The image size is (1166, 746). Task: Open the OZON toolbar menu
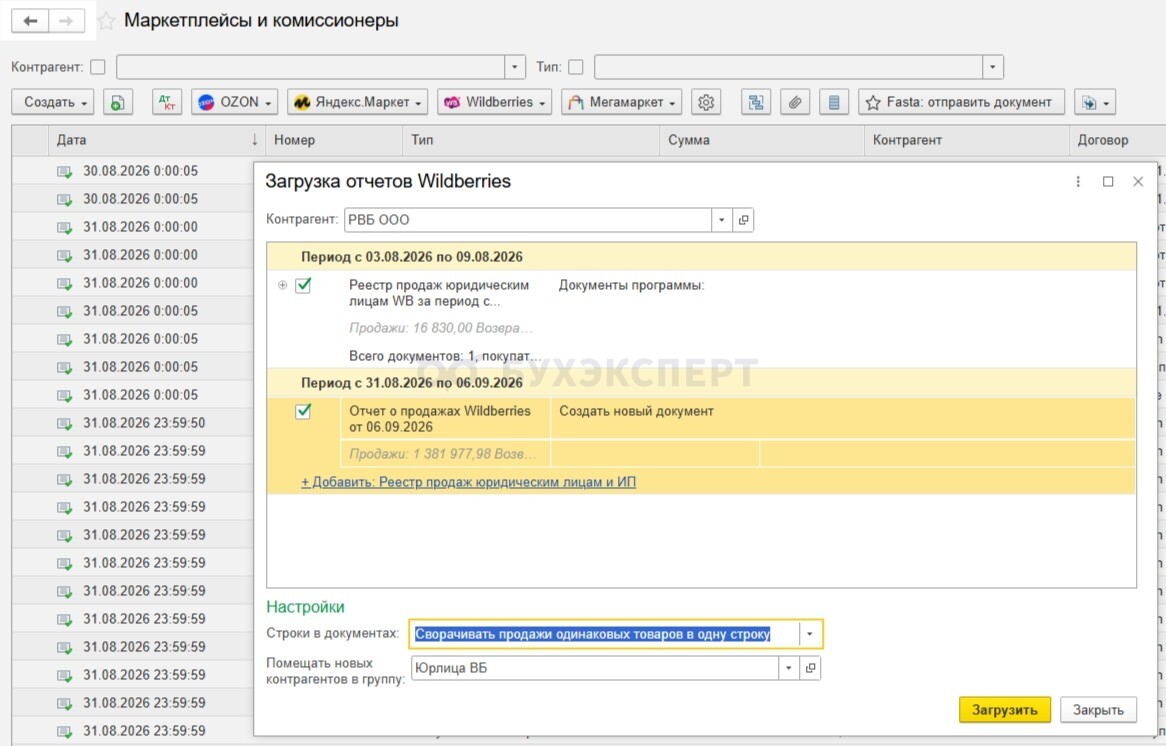(234, 102)
